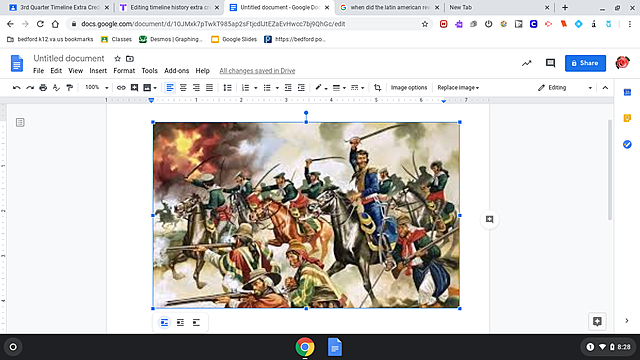Switch to the latin american revolution search tab
The height and width of the screenshot is (360, 640).
coord(390,7)
